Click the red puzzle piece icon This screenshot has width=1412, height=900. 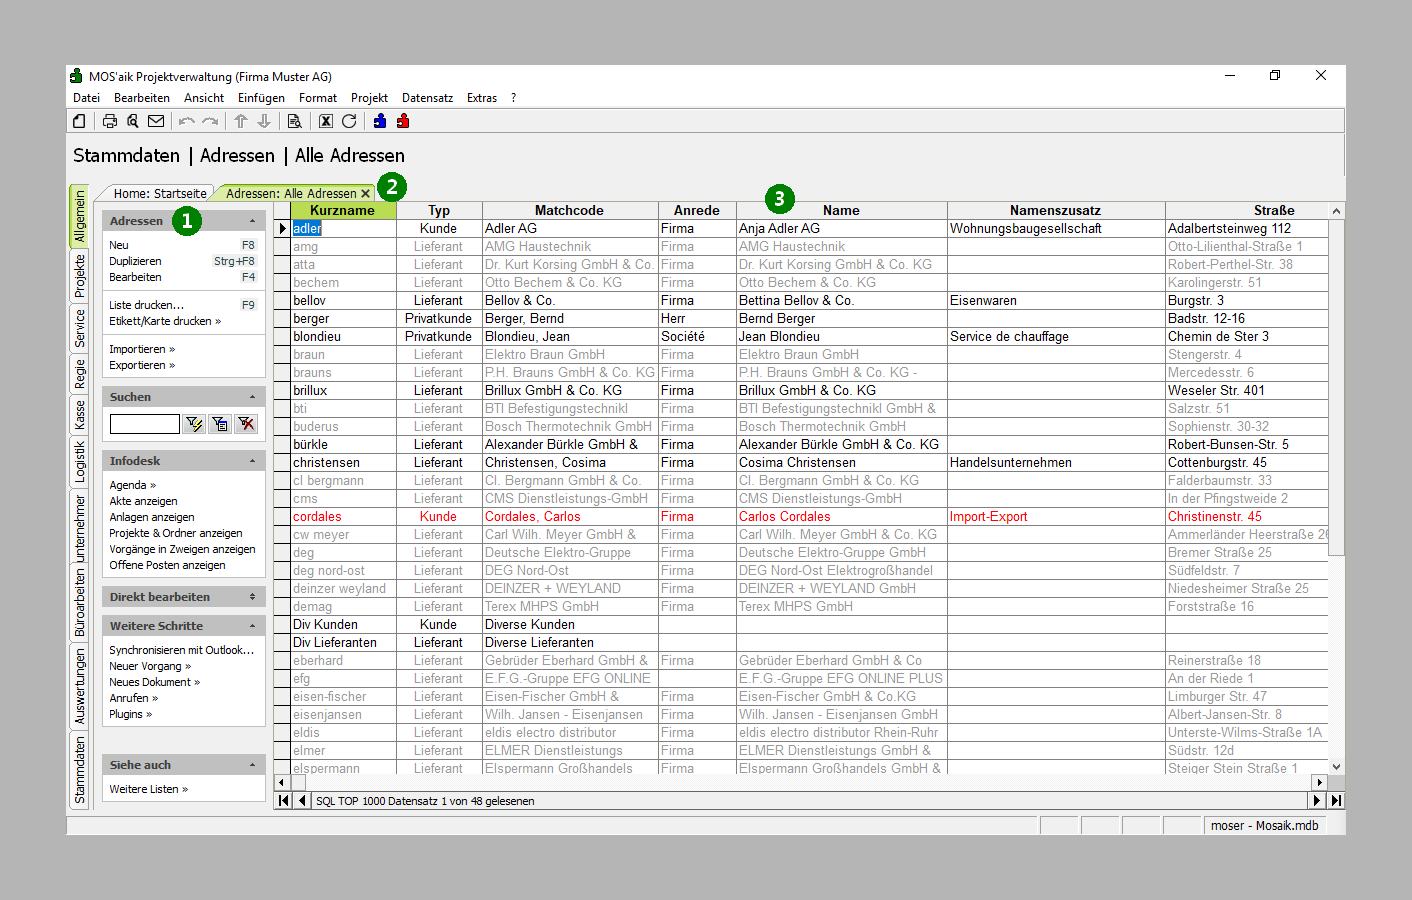tap(403, 121)
